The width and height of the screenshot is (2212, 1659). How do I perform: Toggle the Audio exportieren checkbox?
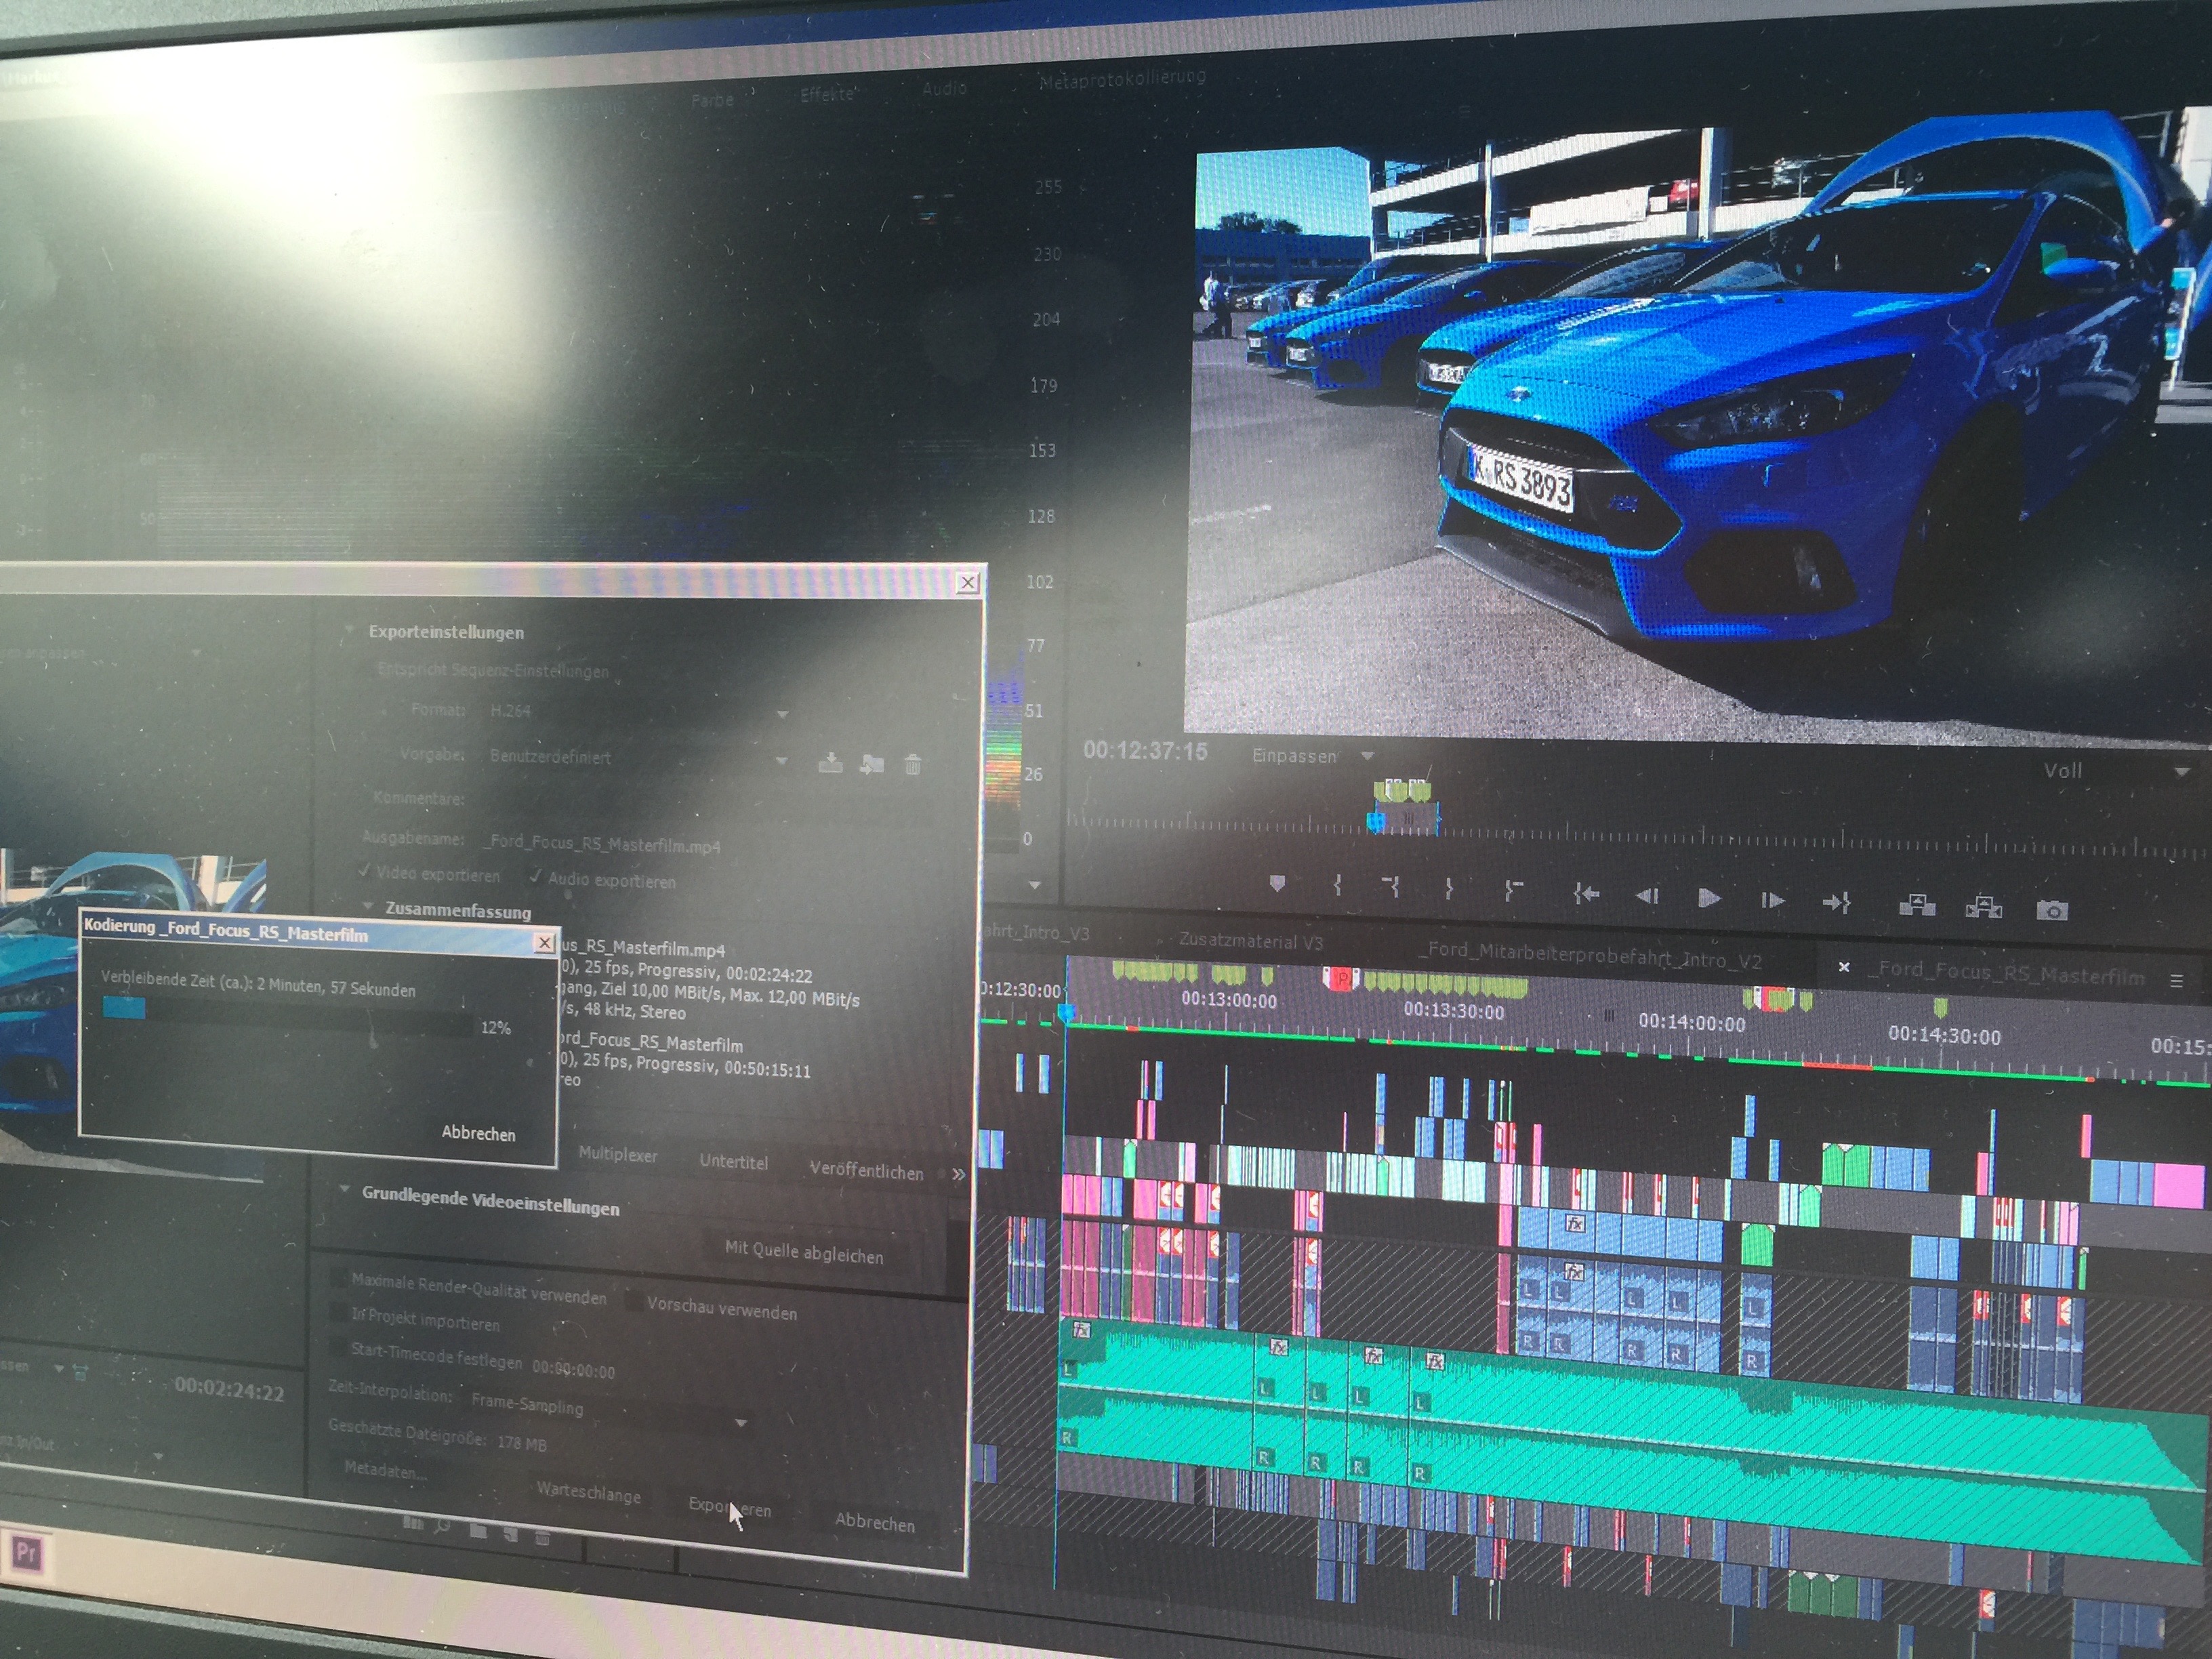click(536, 876)
